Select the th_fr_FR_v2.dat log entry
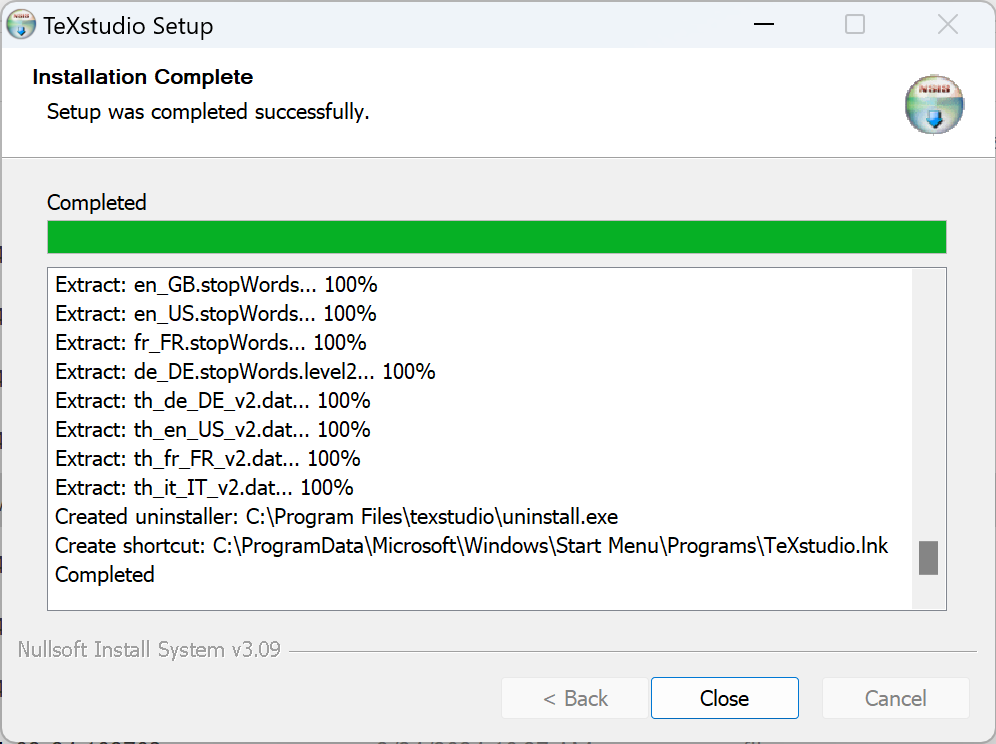 208,459
